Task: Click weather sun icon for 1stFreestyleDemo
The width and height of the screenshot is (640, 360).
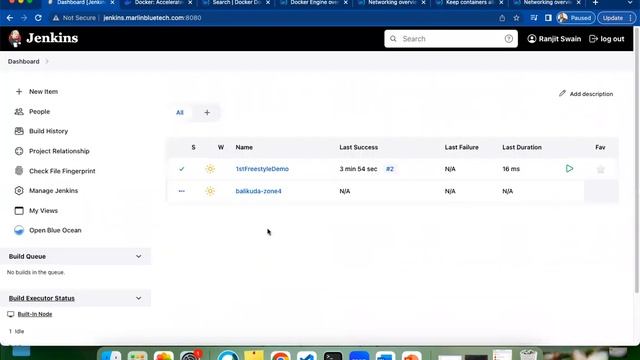Action: pos(210,169)
